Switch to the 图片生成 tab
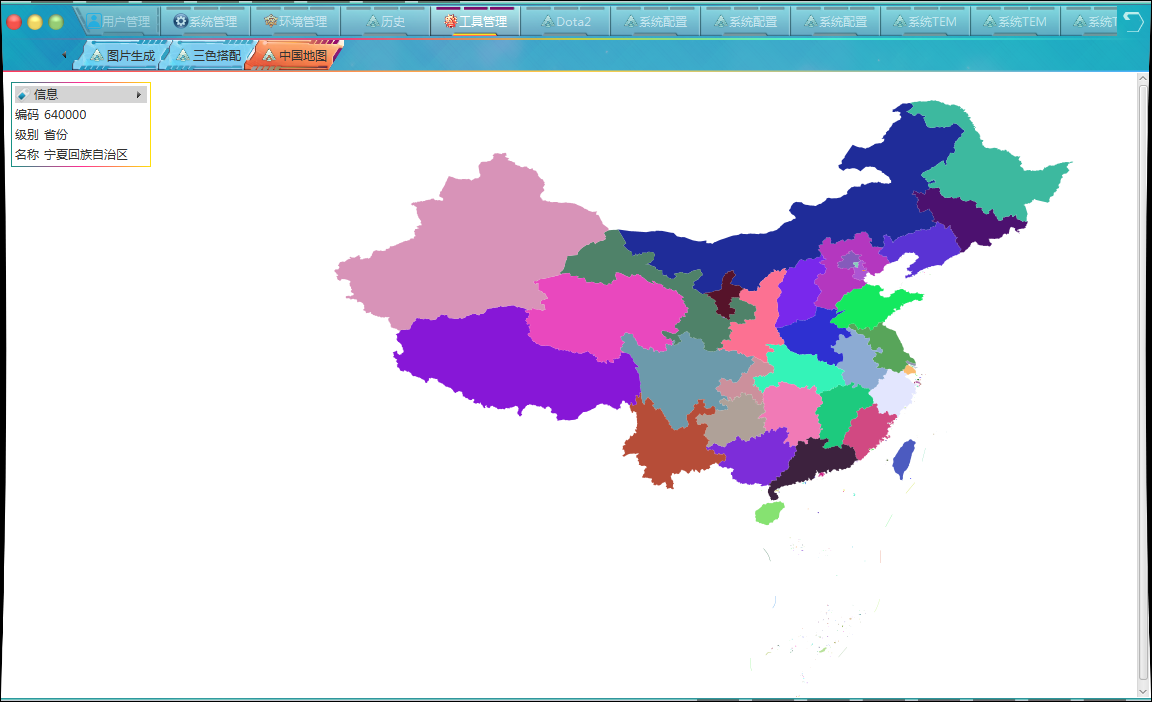This screenshot has width=1152, height=702. click(x=125, y=57)
